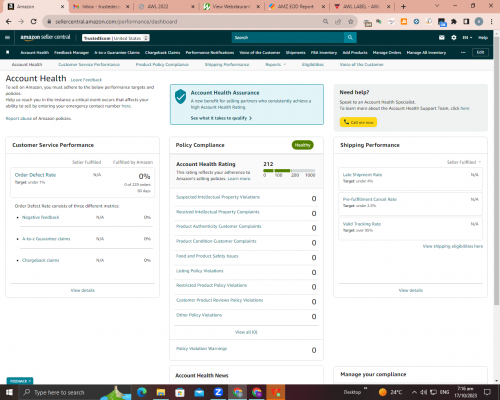
Task: Open the EN language dropdown
Action: click(x=467, y=38)
